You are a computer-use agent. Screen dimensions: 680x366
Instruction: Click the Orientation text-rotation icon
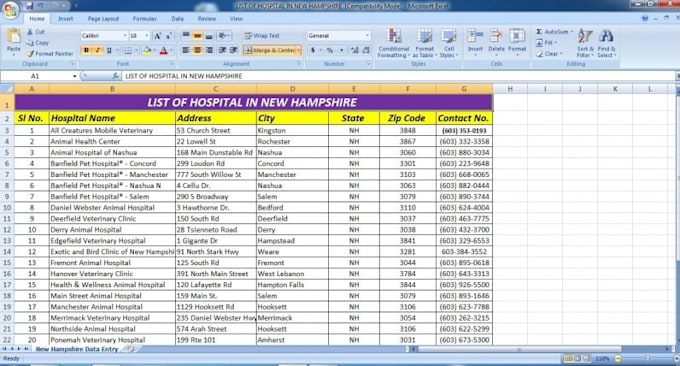pos(222,36)
